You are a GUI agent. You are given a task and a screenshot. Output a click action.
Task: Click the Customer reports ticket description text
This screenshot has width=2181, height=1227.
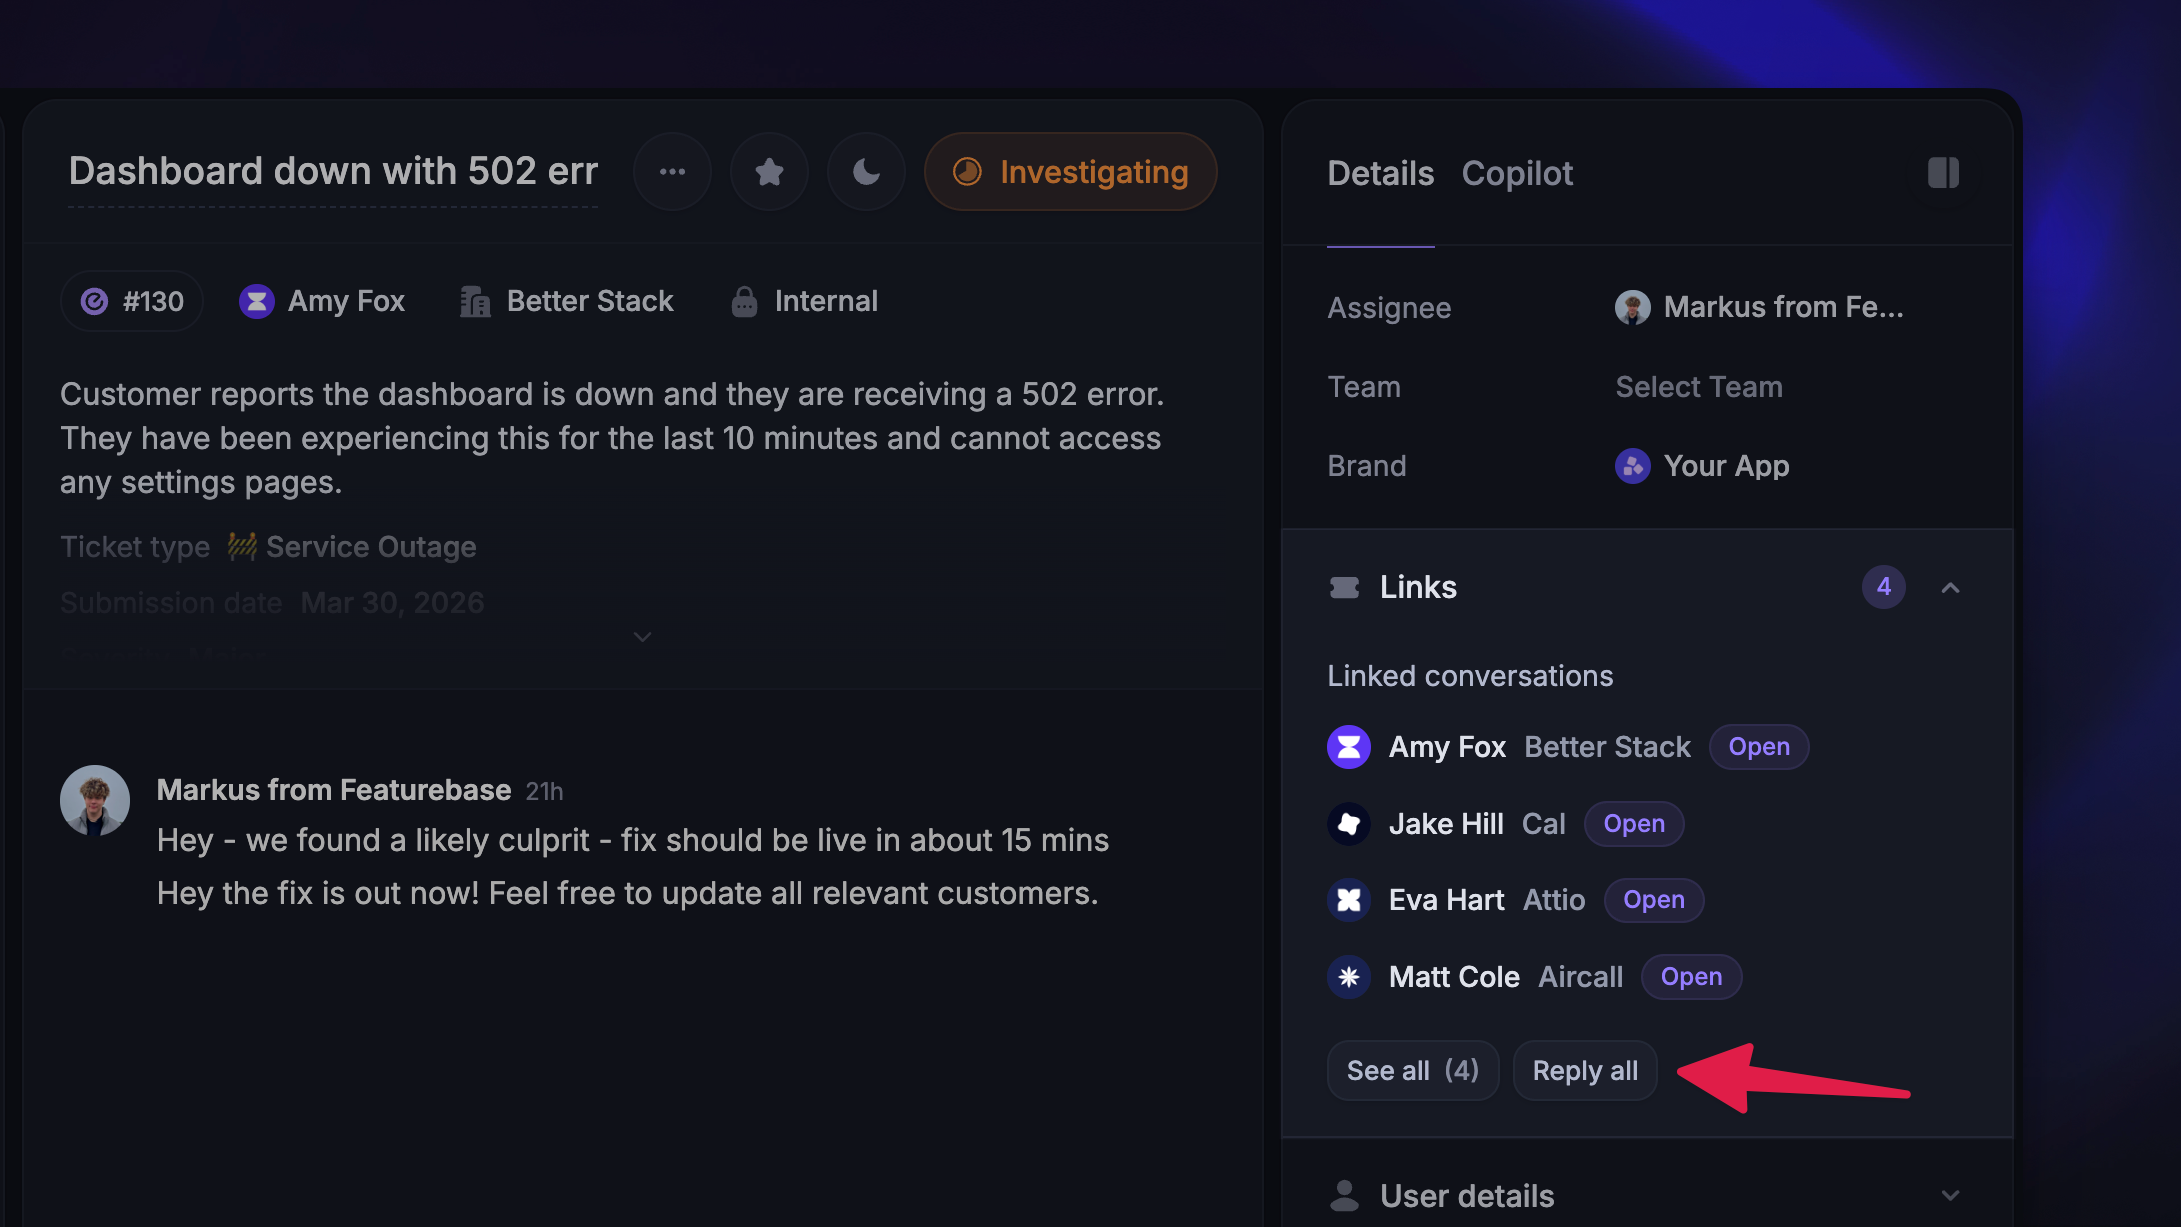pyautogui.click(x=612, y=438)
